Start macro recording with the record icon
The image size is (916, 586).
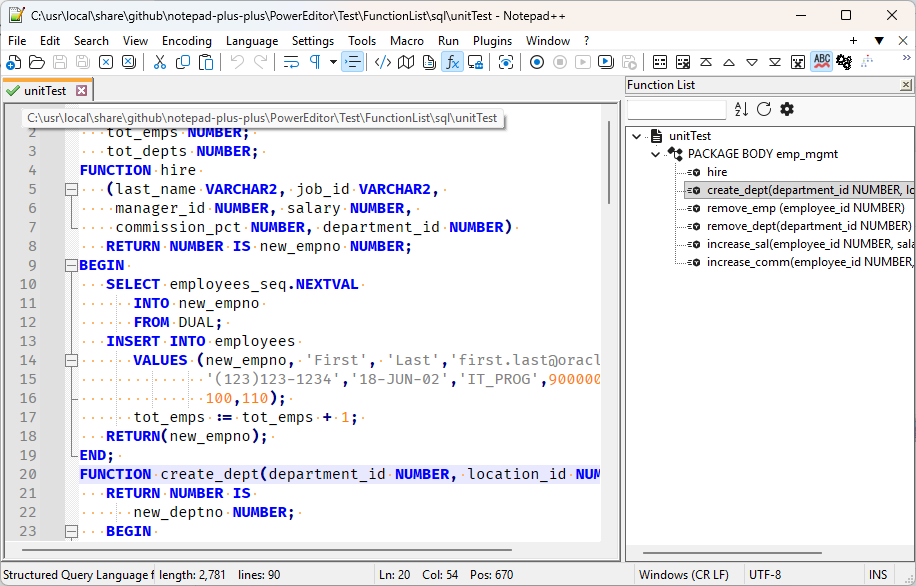(537, 62)
